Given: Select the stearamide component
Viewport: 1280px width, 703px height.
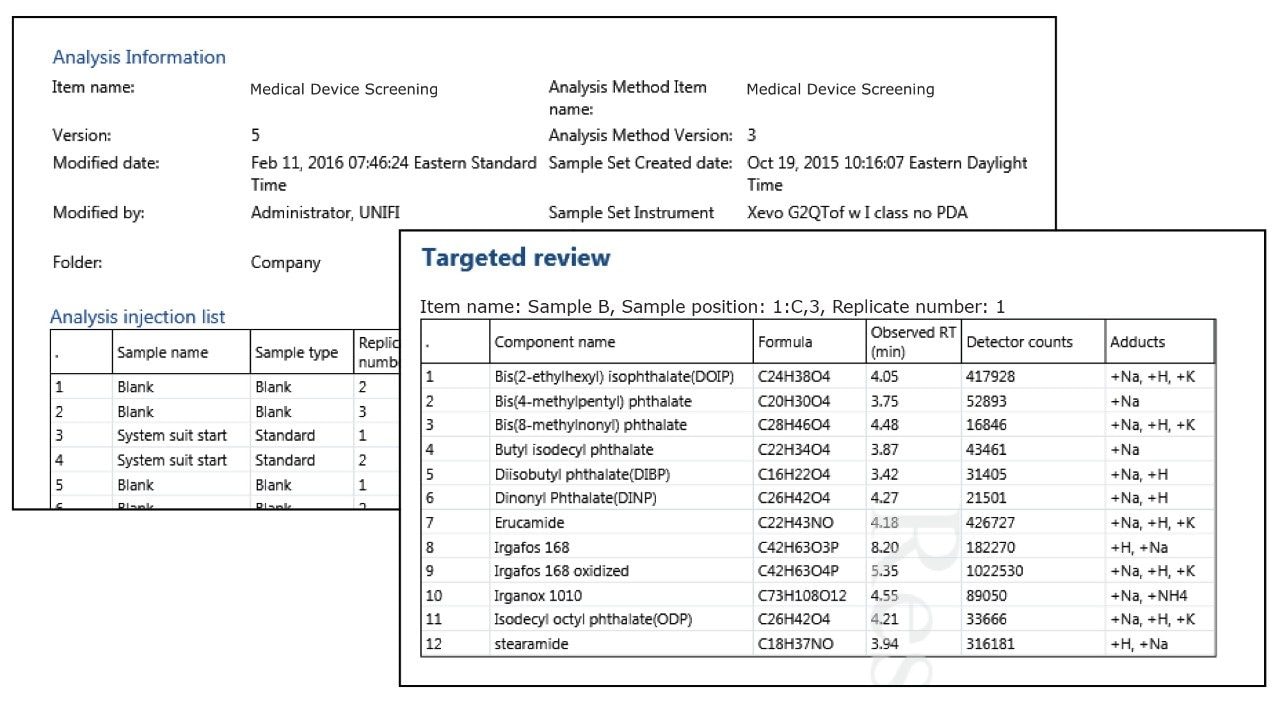Looking at the screenshot, I should (x=531, y=644).
